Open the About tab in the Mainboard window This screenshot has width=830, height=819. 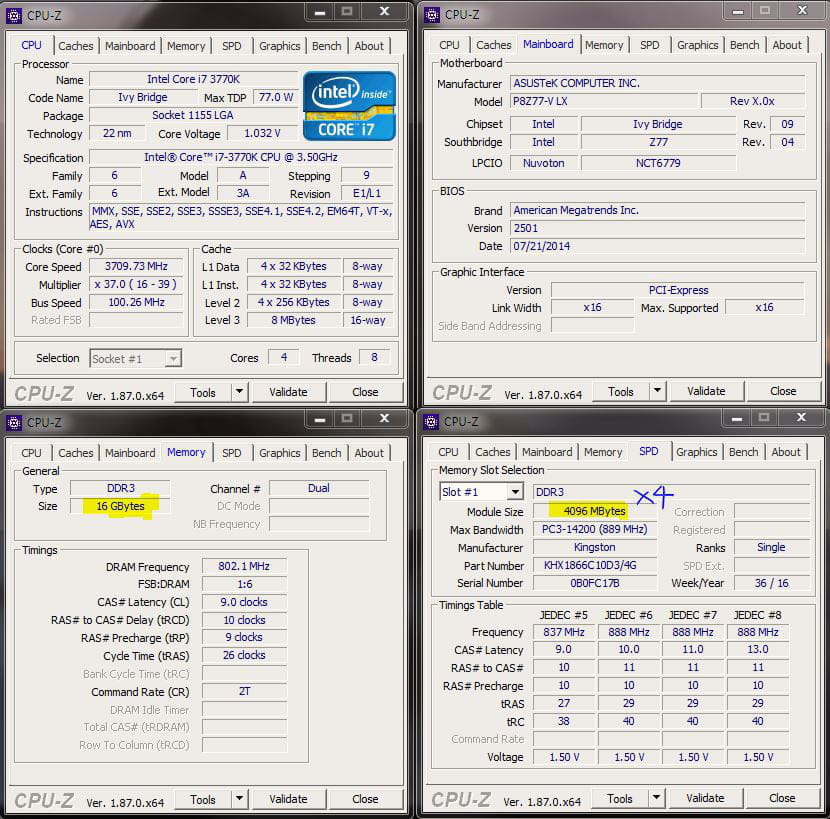click(787, 45)
